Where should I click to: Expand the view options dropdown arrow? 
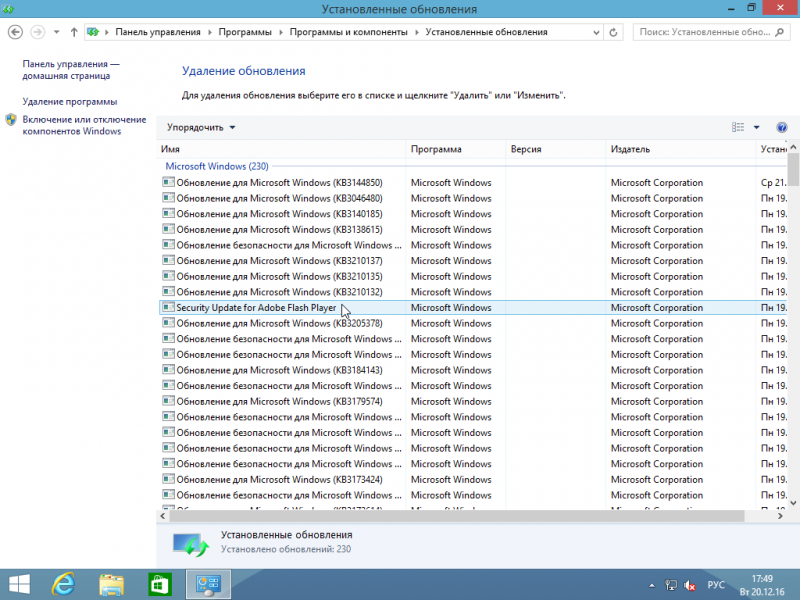[x=757, y=128]
